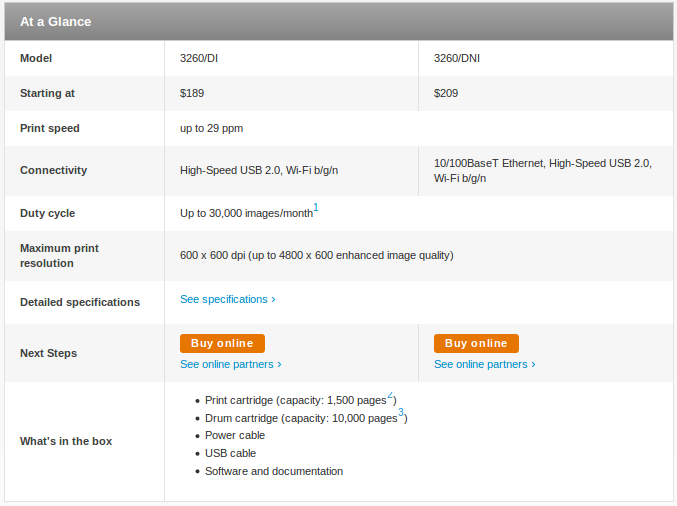Select the 3260/DI model name

(199, 58)
